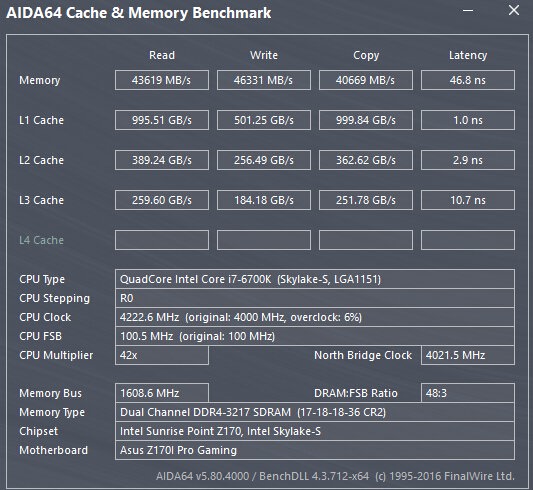The height and width of the screenshot is (490, 533).
Task: Click the Memory Bus 1608.6 MHz field
Action: pos(162,393)
